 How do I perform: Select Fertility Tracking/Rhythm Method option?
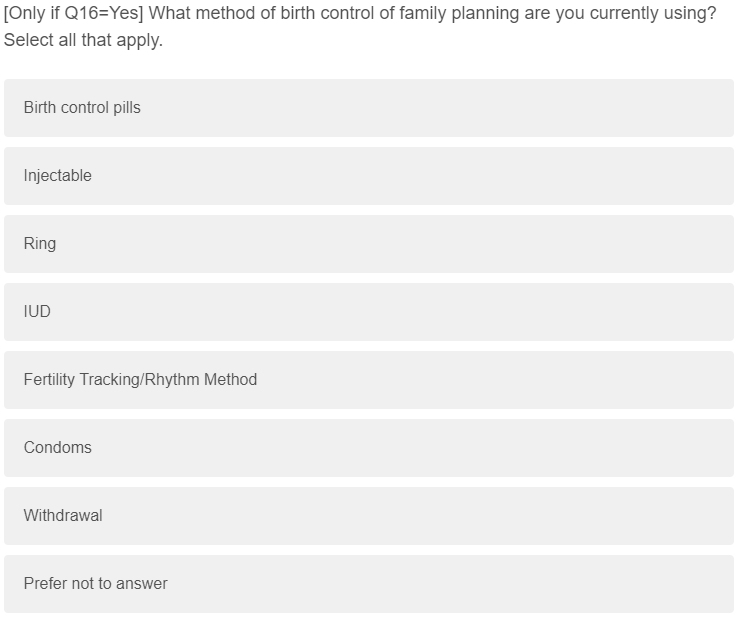pos(368,380)
